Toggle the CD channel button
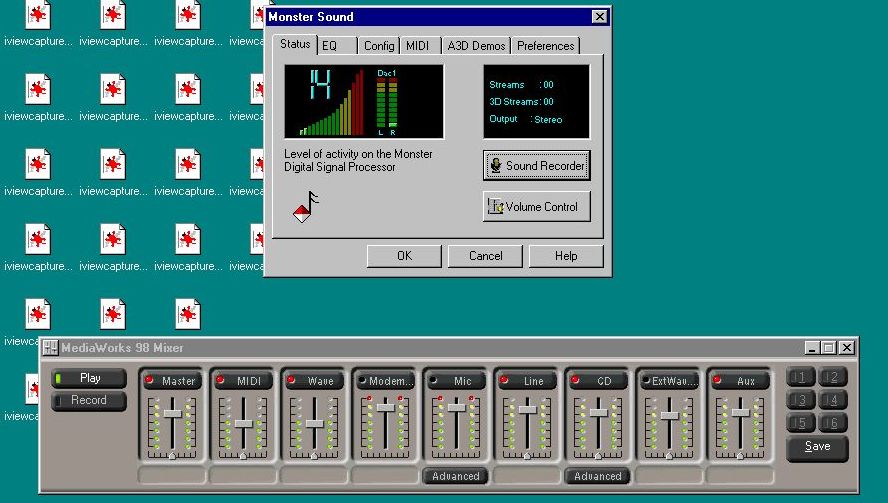Screen dimensions: 888x503 [598, 381]
